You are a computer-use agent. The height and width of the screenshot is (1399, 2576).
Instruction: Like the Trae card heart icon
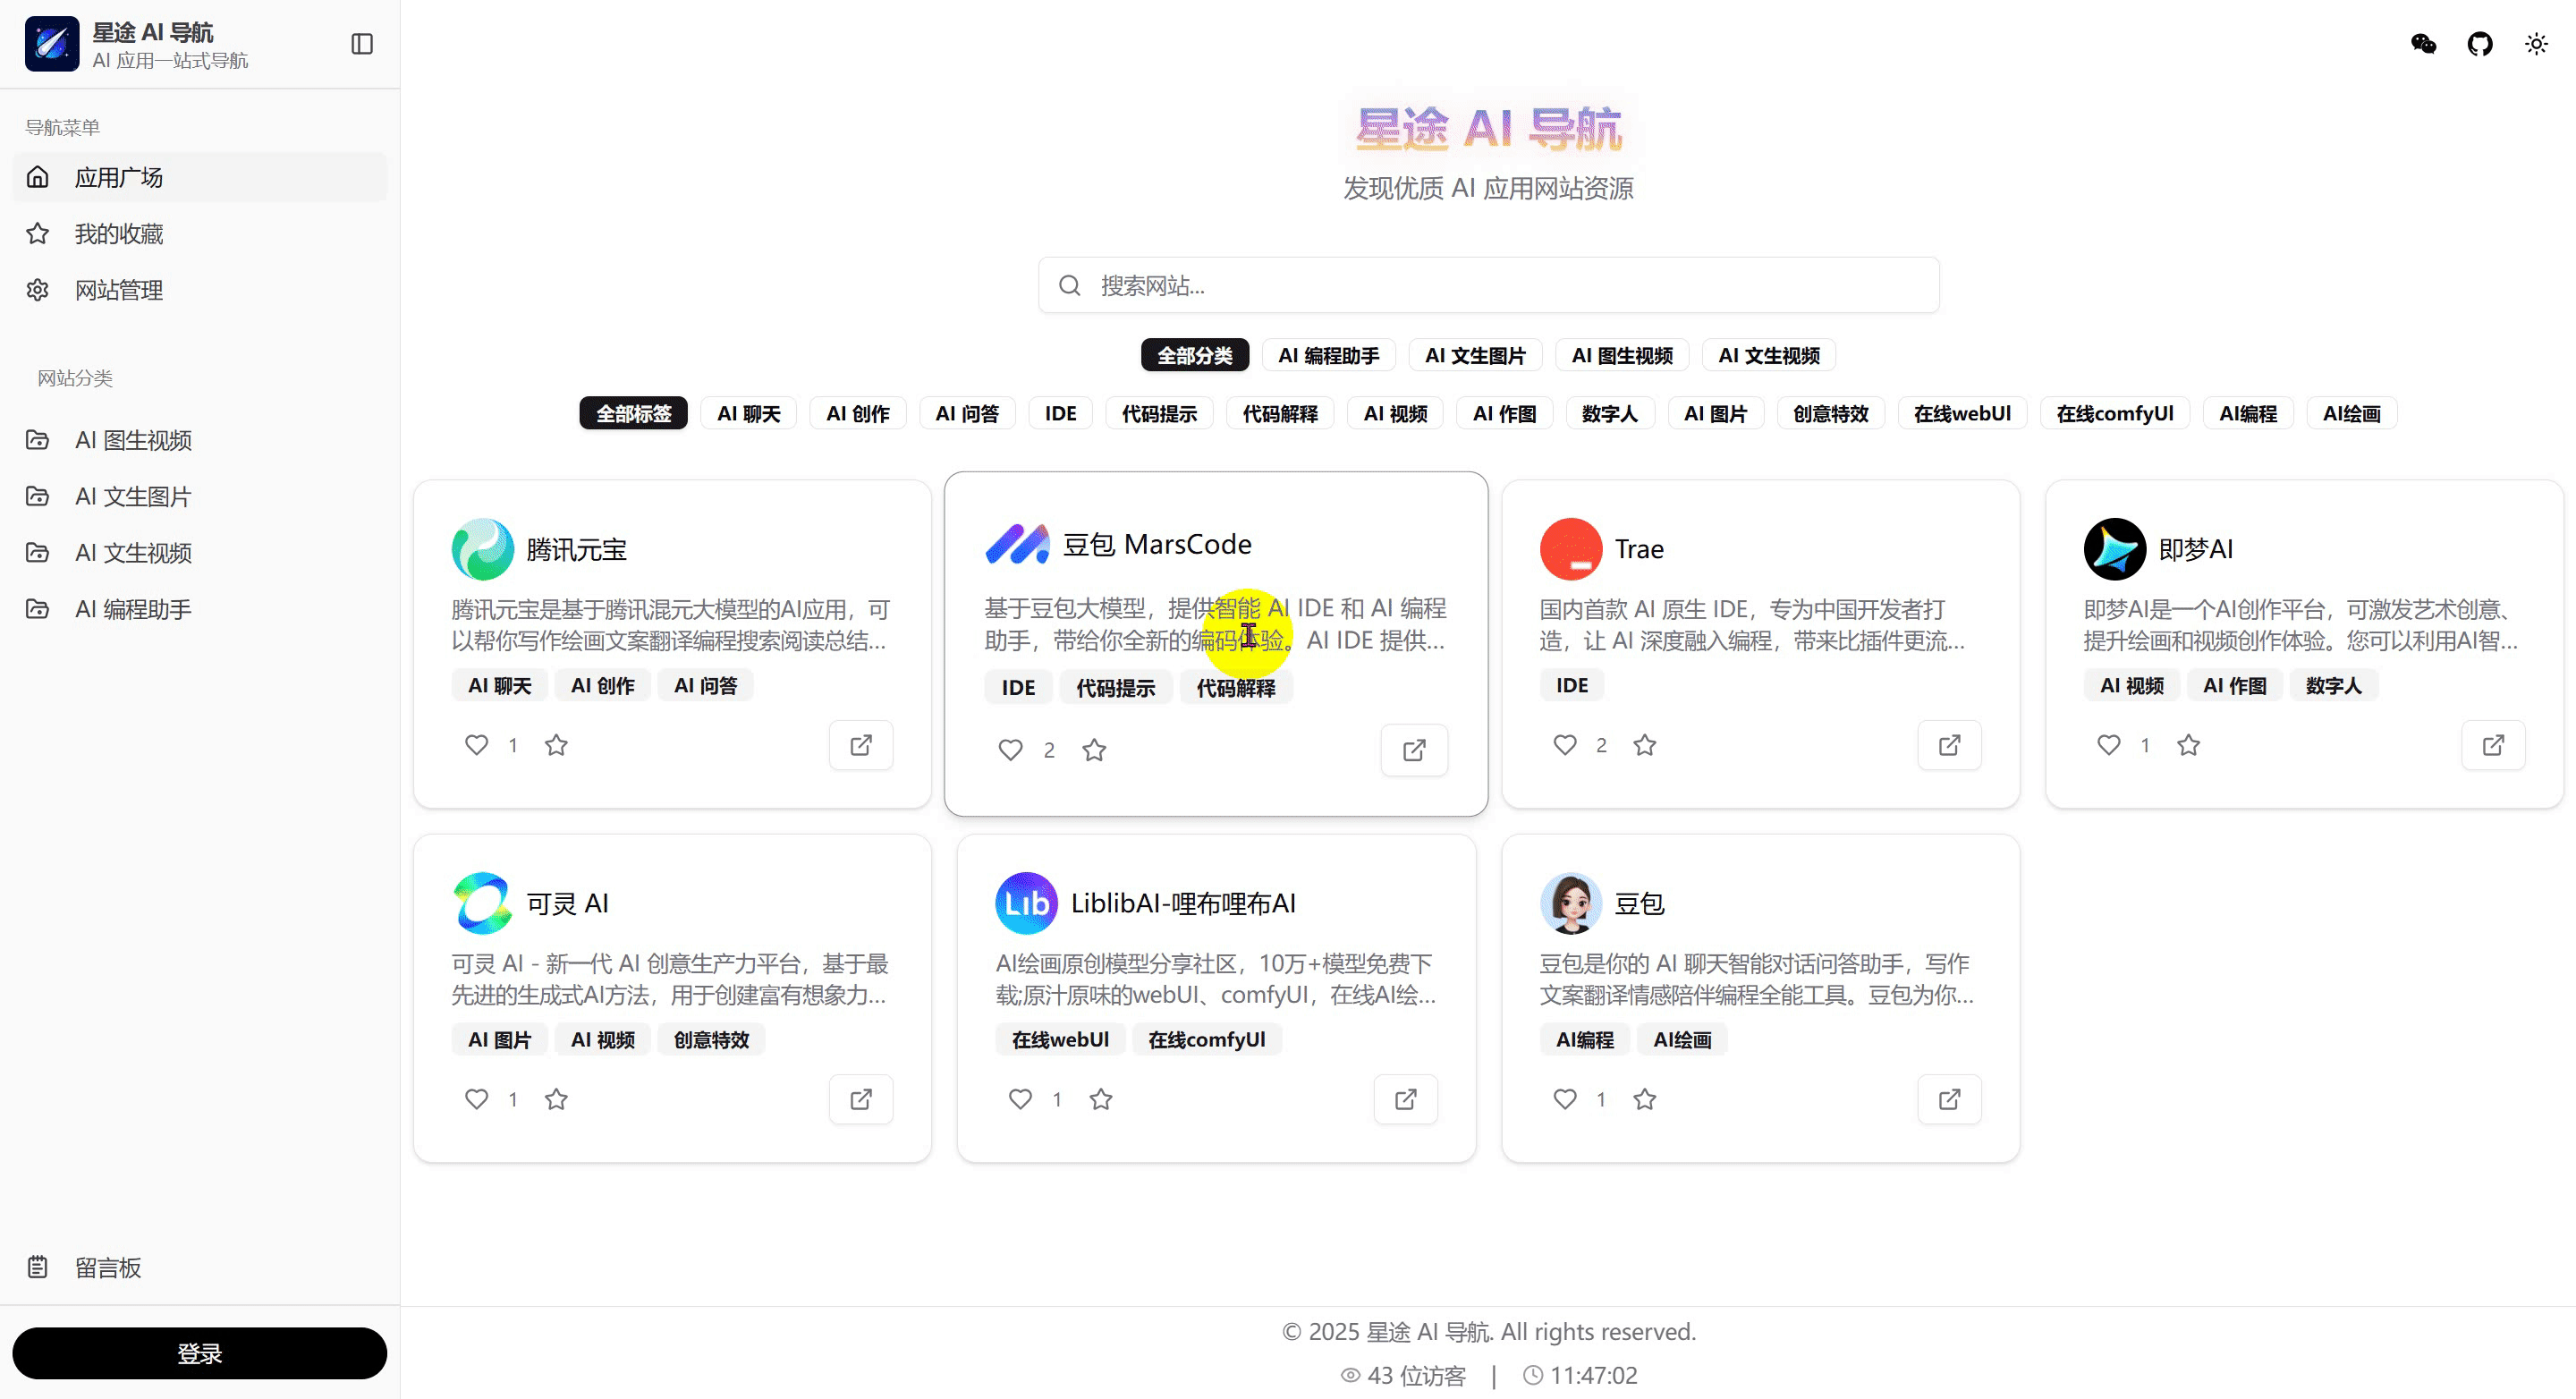(x=1565, y=745)
